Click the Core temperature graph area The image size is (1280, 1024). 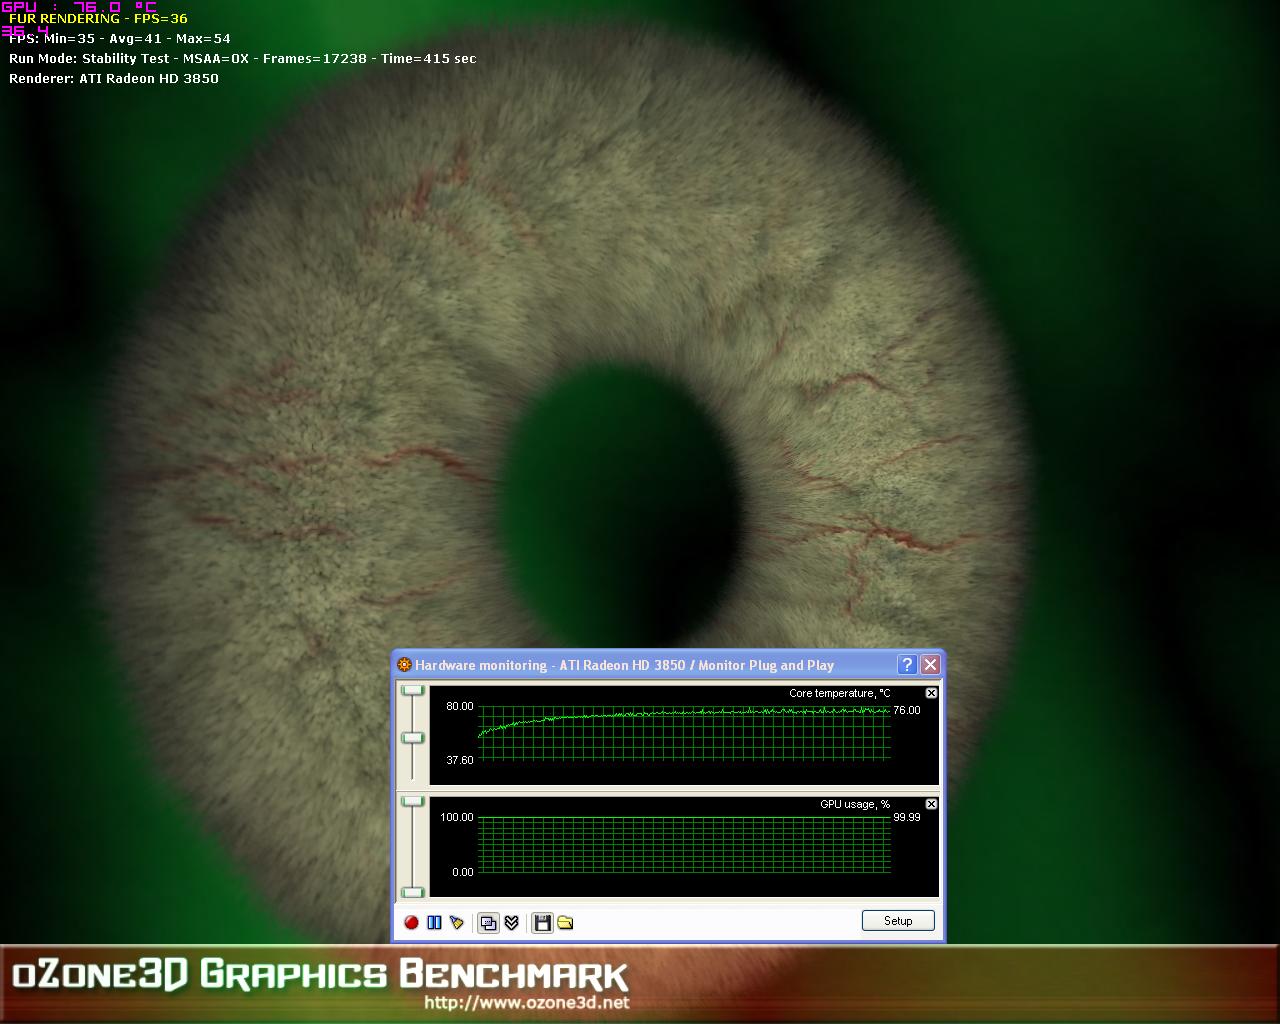684,733
